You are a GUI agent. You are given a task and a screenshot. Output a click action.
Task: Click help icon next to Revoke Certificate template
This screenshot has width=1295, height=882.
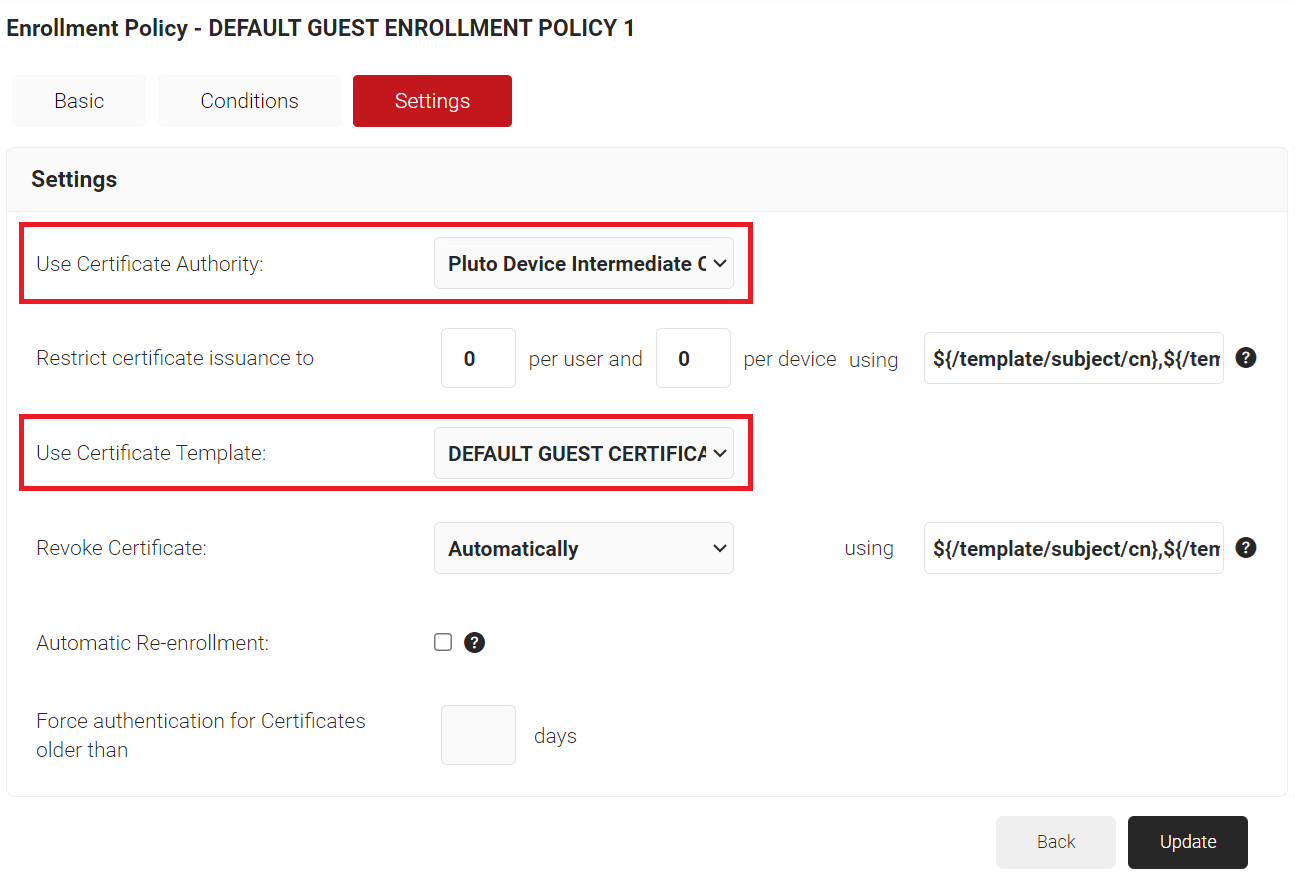click(1245, 548)
